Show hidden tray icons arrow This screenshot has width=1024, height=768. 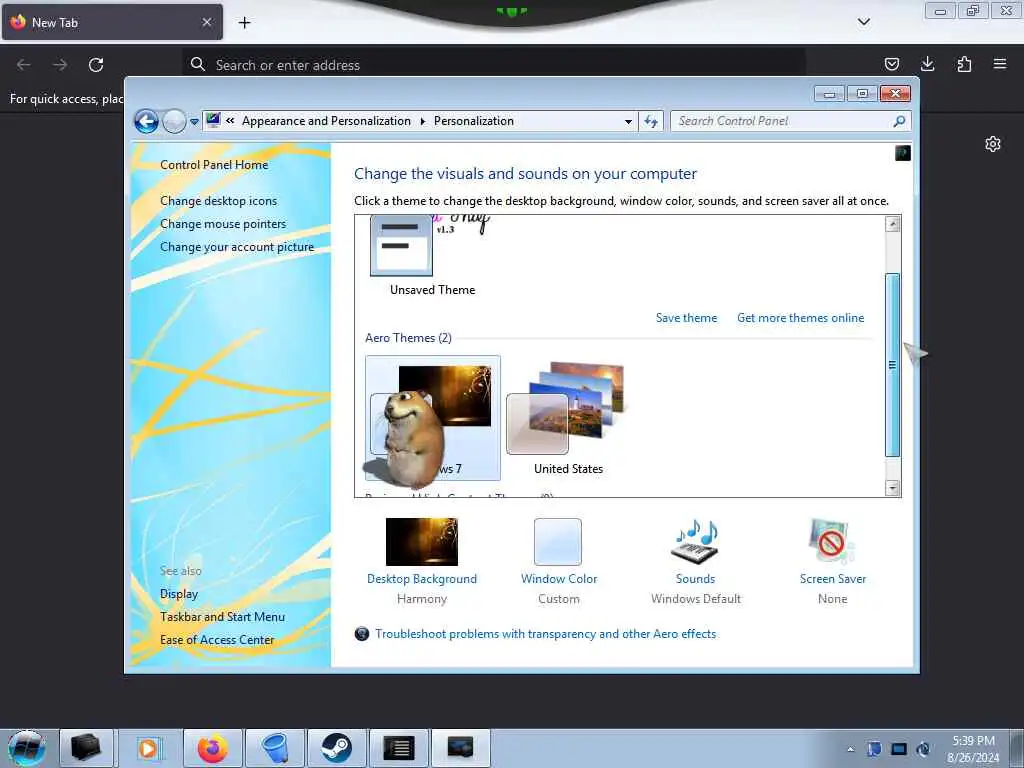(850, 749)
